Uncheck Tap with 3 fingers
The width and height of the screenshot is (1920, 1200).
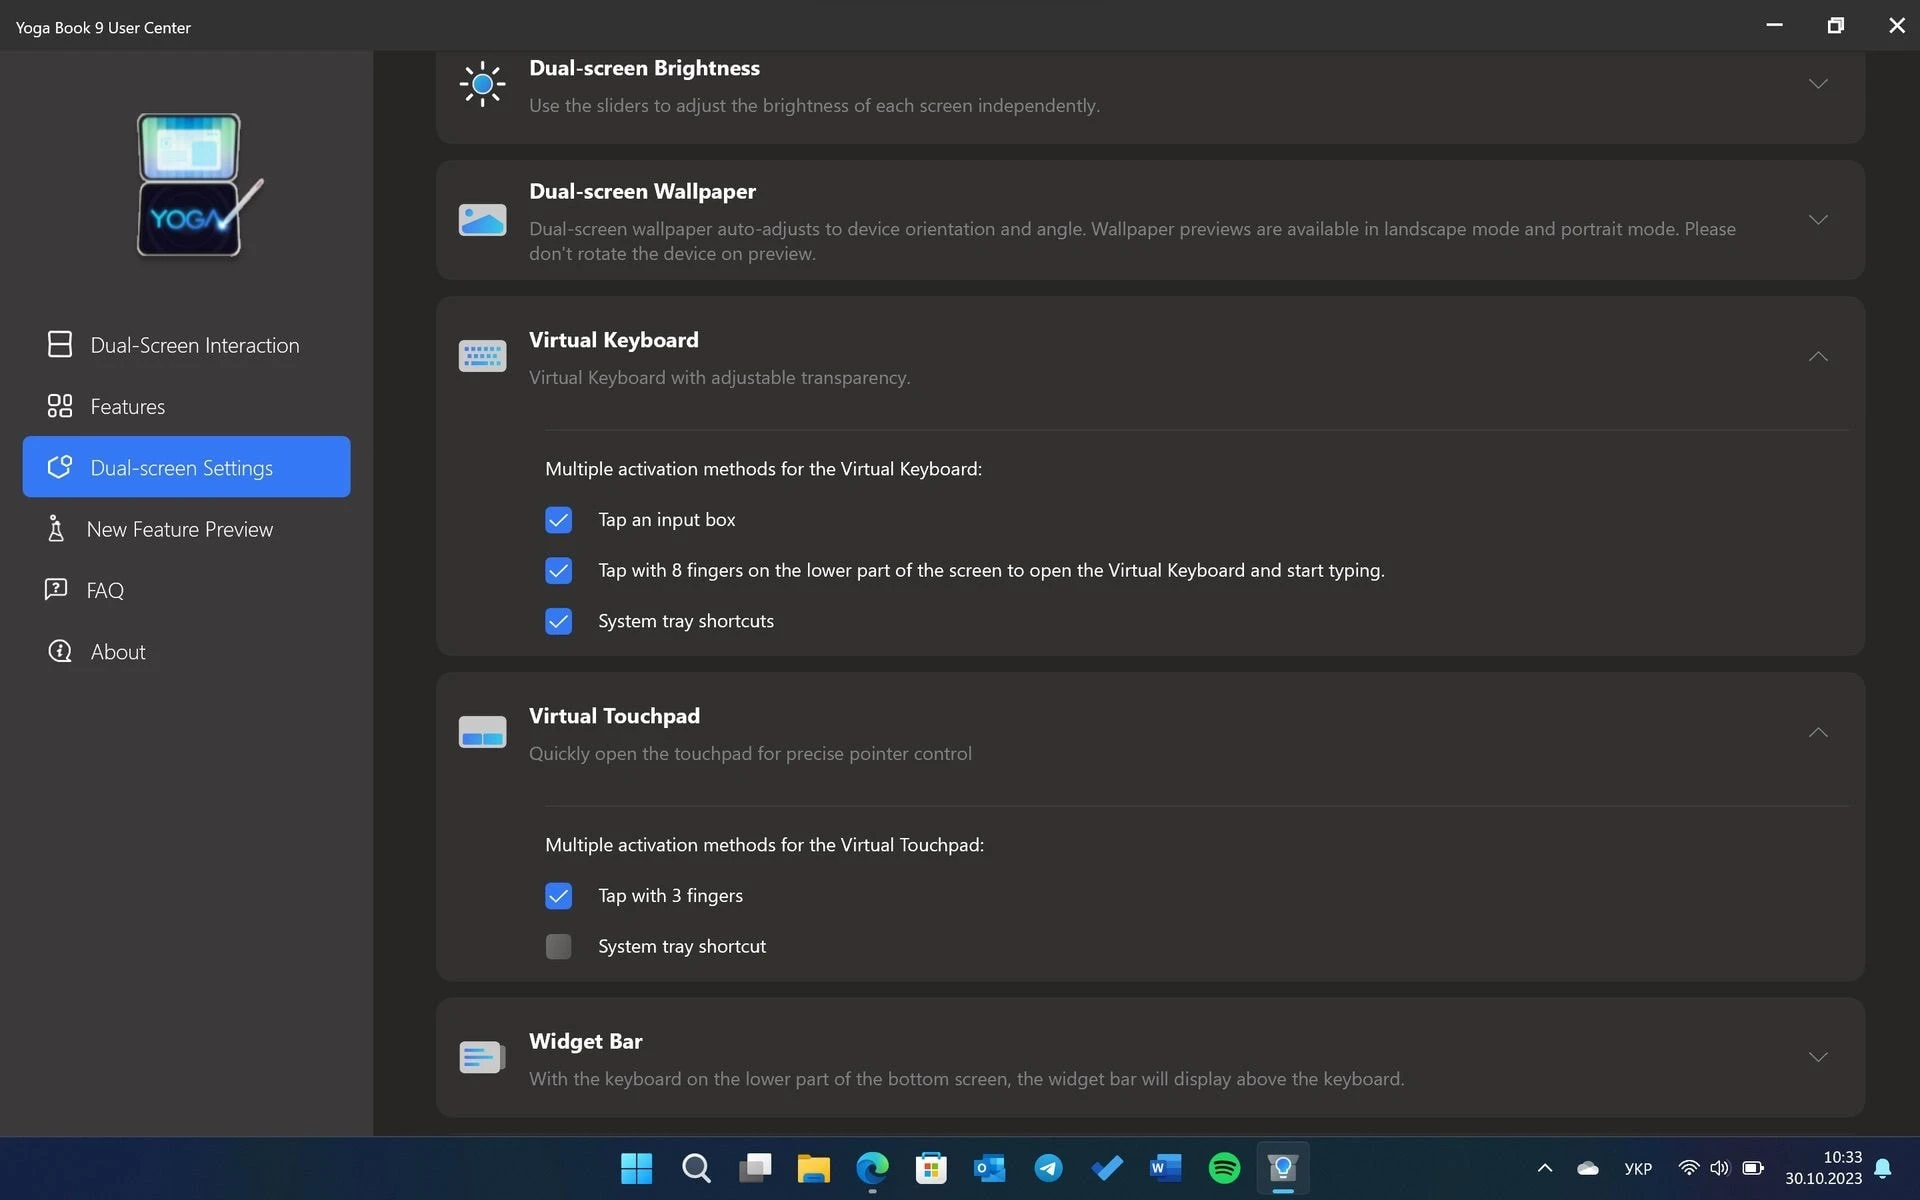[559, 896]
